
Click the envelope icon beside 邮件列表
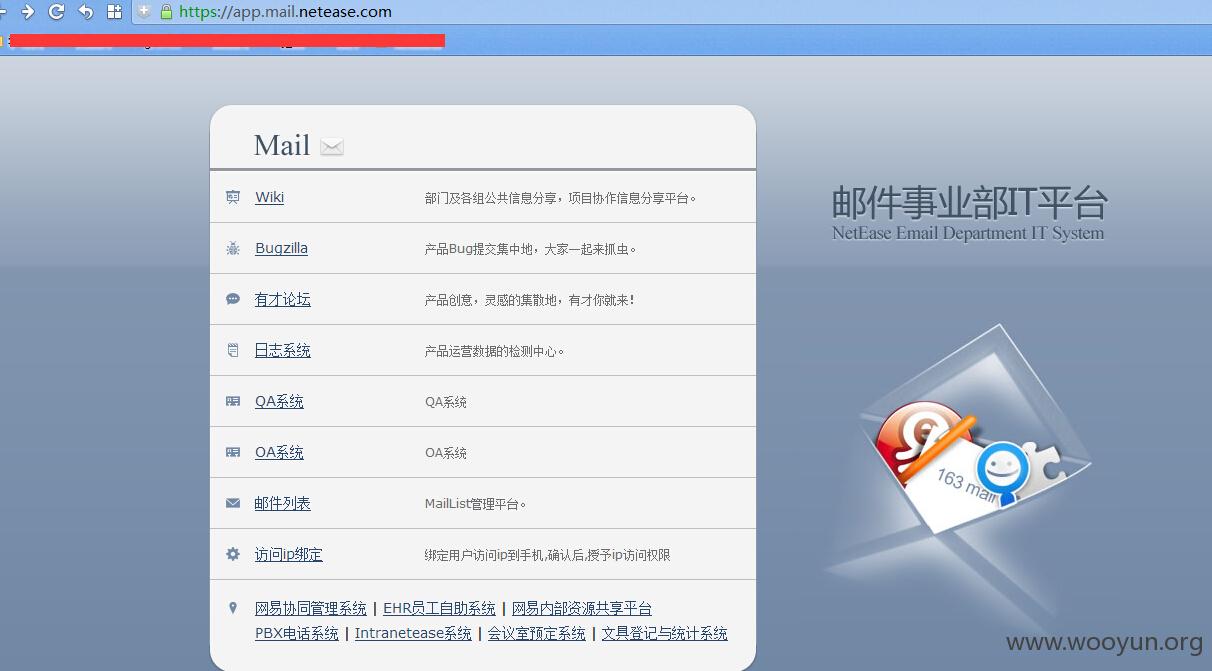point(233,503)
